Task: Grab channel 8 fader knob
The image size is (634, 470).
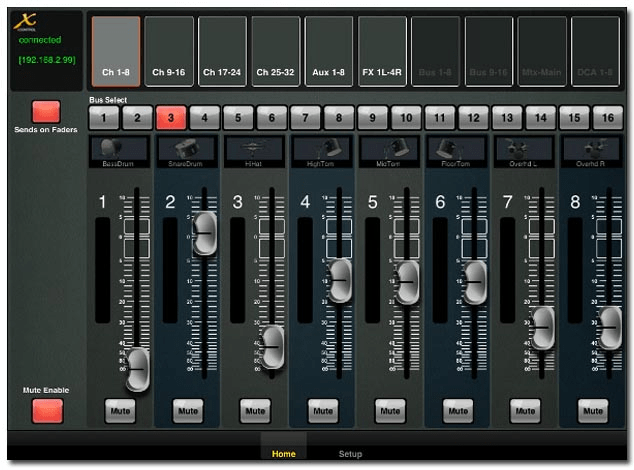Action: coord(611,328)
